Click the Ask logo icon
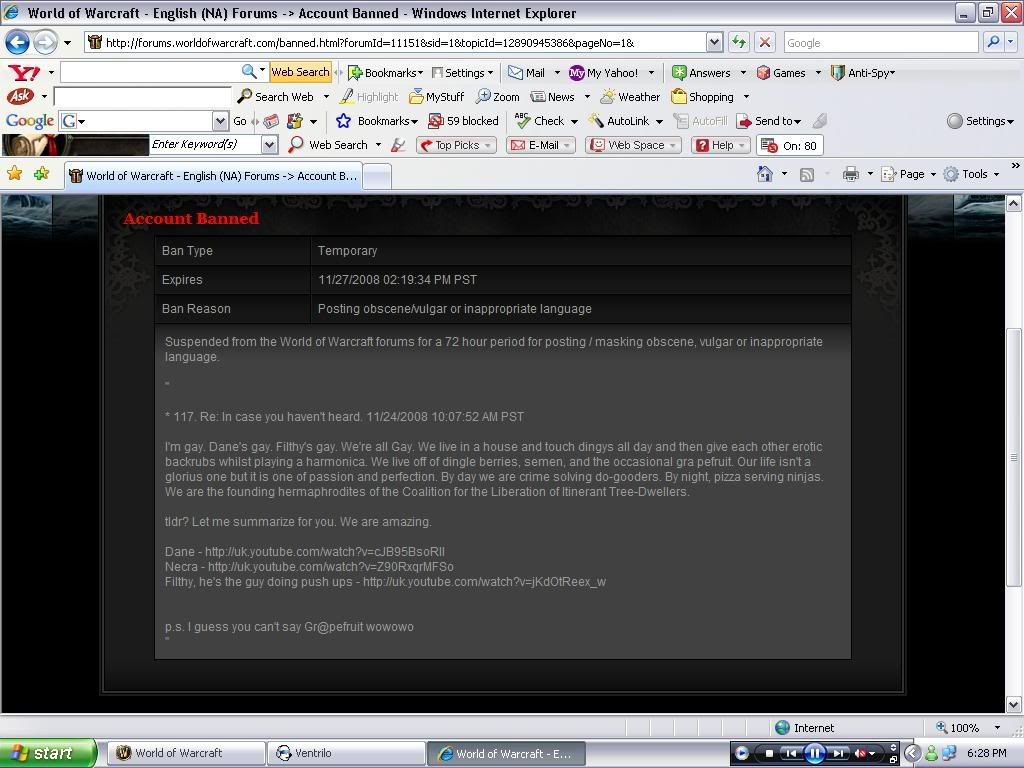Image resolution: width=1024 pixels, height=768 pixels. click(20, 97)
